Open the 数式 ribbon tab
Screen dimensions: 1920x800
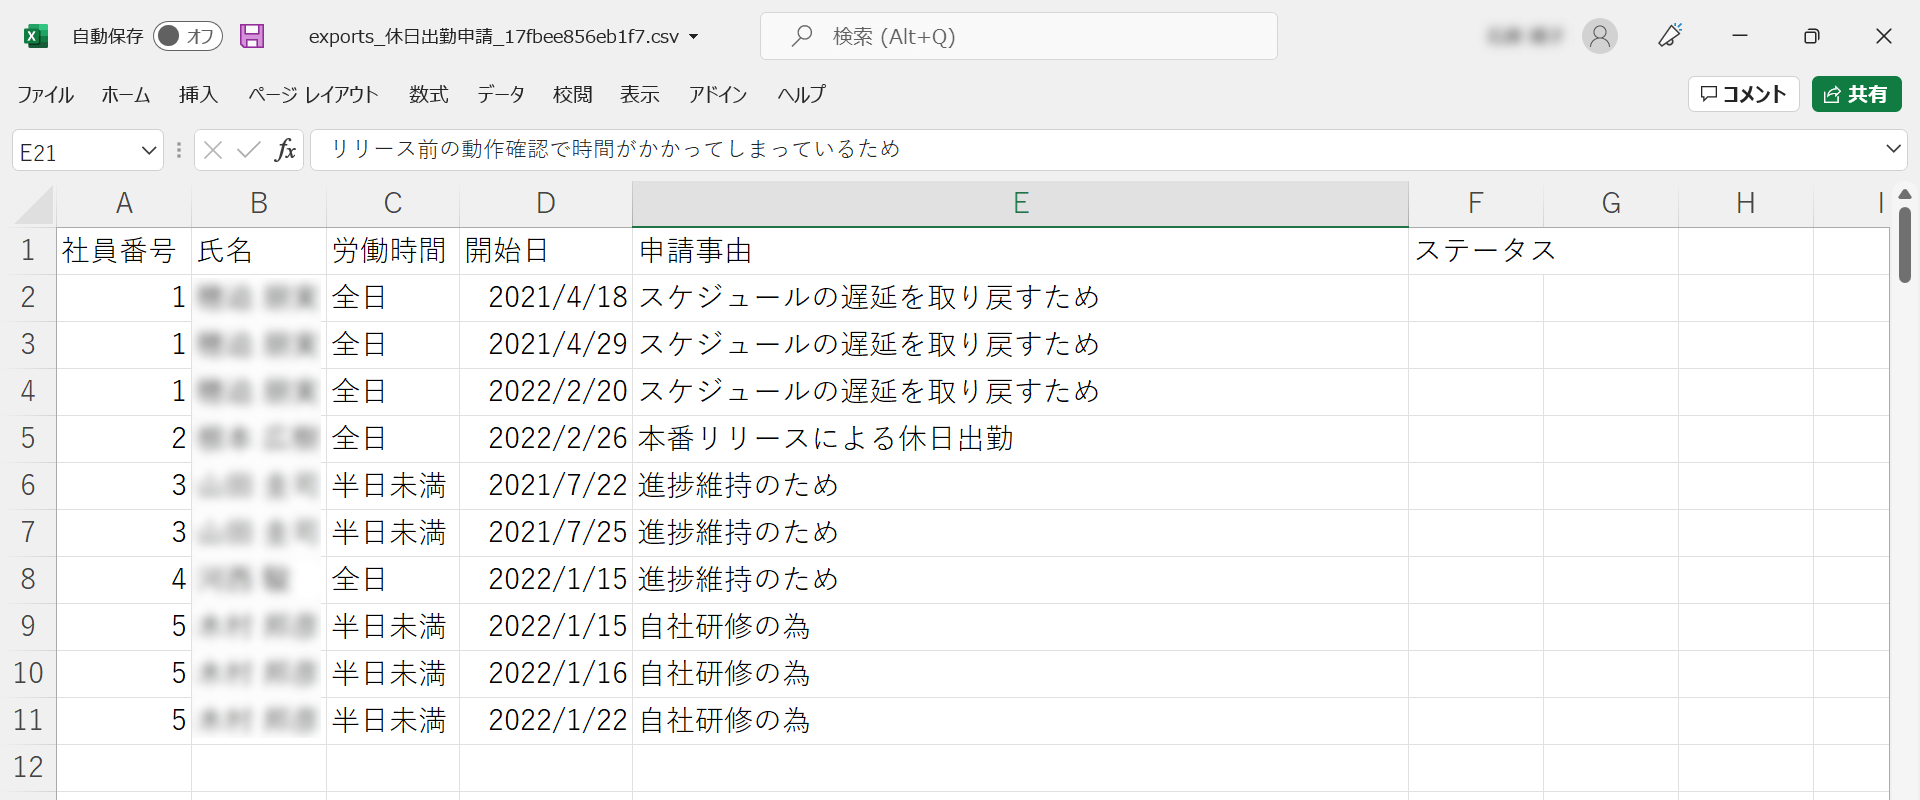[x=428, y=94]
